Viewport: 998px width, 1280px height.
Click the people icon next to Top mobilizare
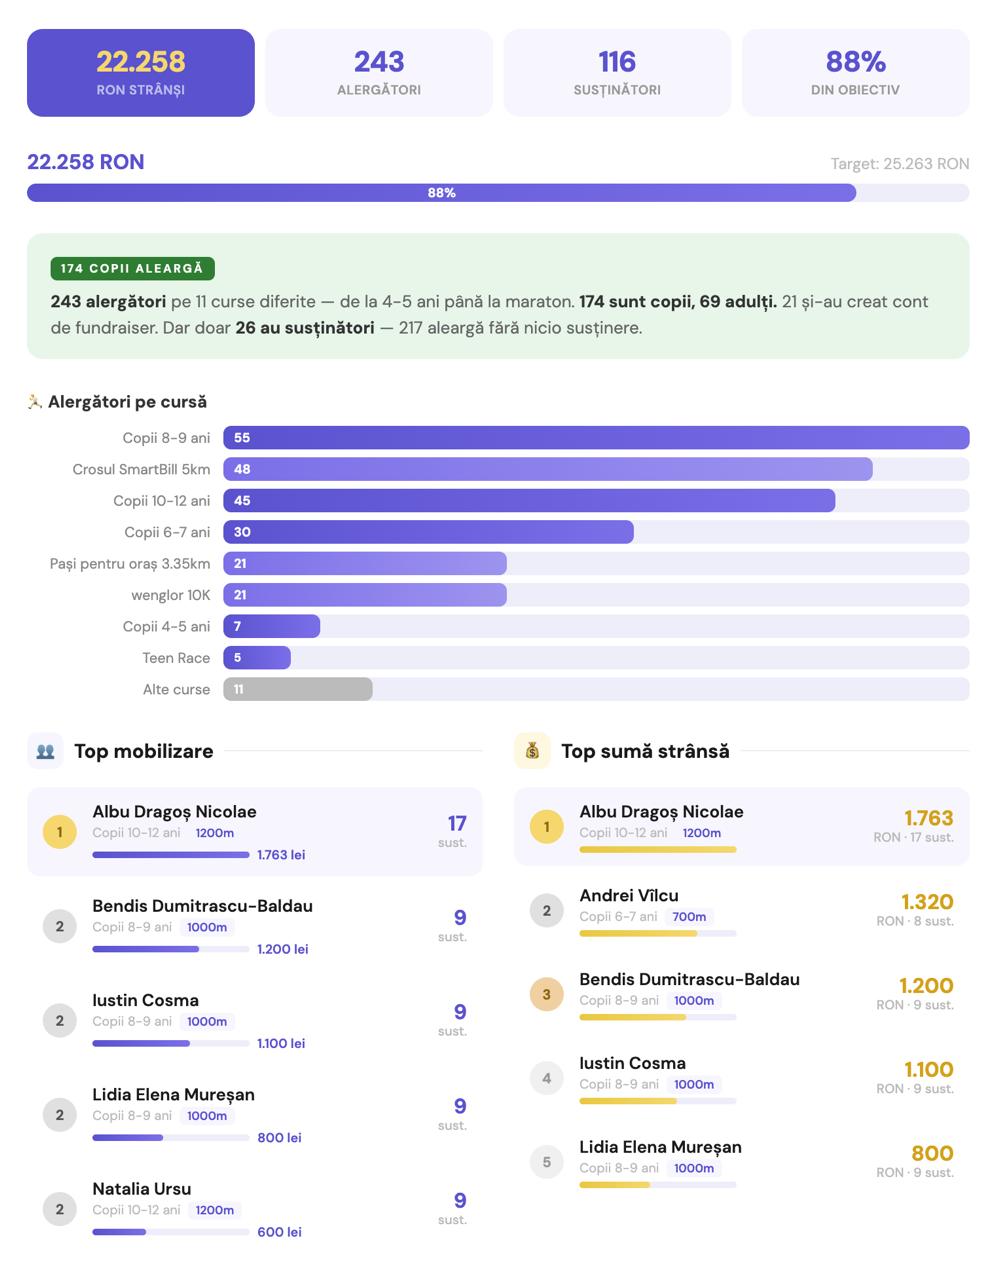click(45, 751)
